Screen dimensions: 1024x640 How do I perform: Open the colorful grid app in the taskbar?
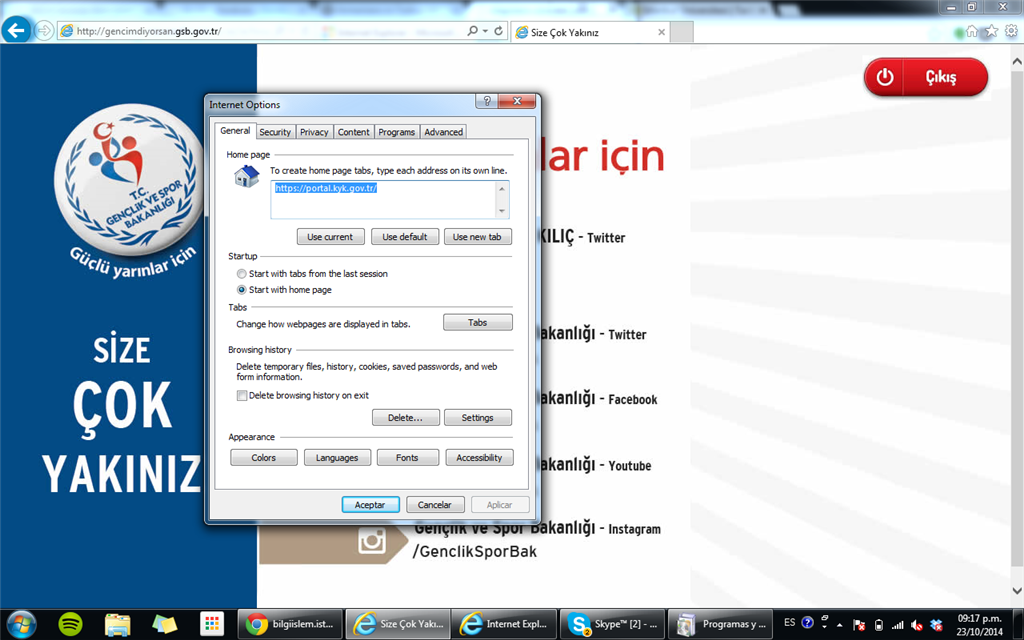pos(212,624)
